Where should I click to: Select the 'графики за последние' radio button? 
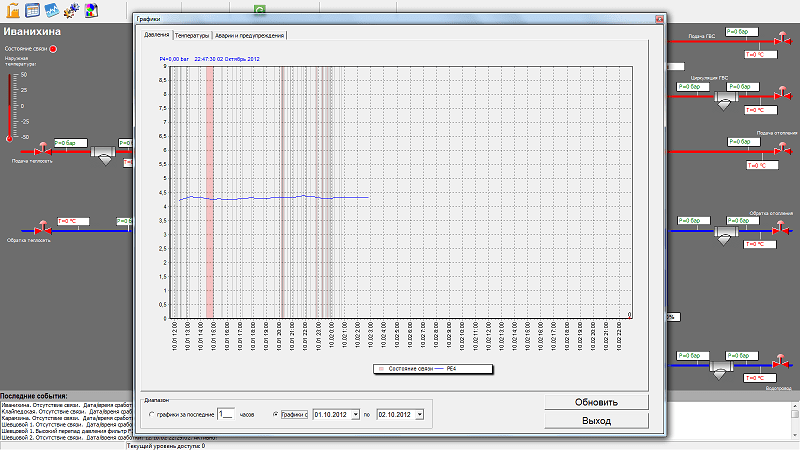151,413
